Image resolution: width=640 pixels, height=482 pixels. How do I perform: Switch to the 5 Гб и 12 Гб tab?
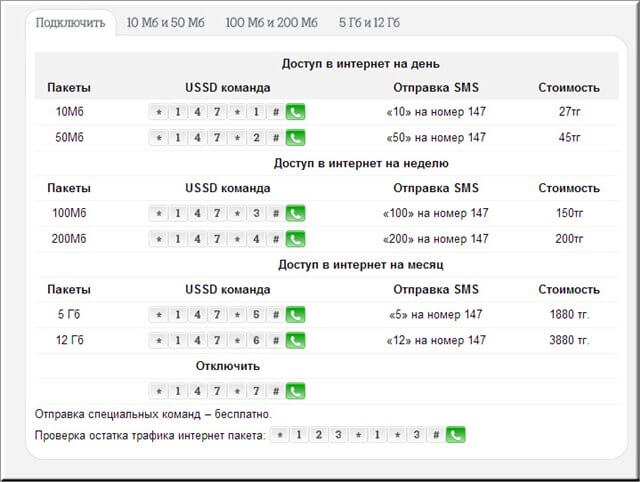pyautogui.click(x=369, y=22)
